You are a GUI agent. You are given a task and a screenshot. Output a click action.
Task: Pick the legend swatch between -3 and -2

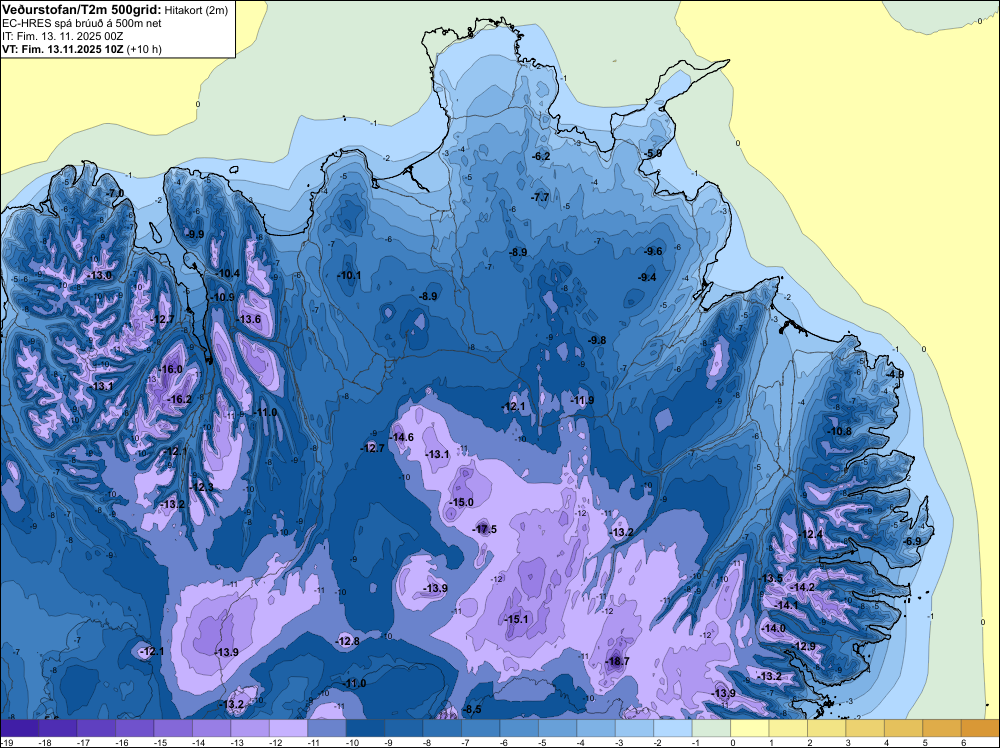635,728
